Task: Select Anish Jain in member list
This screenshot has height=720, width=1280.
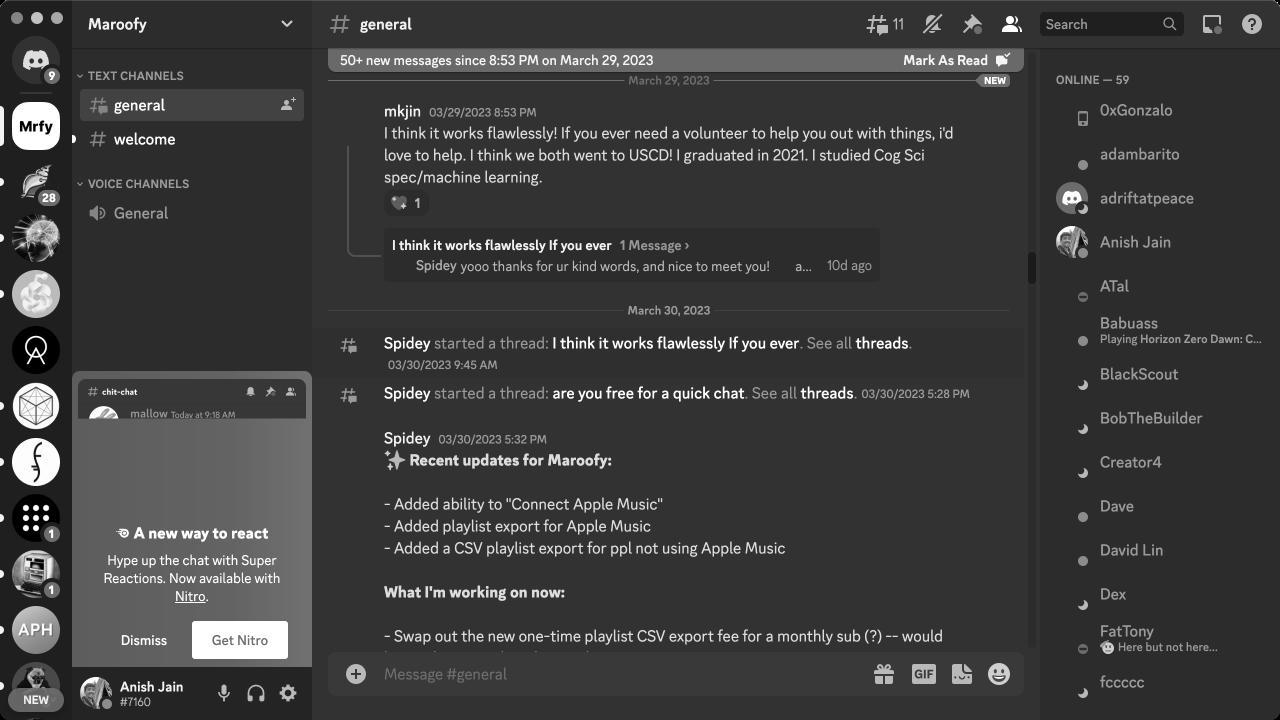Action: pyautogui.click(x=1160, y=243)
